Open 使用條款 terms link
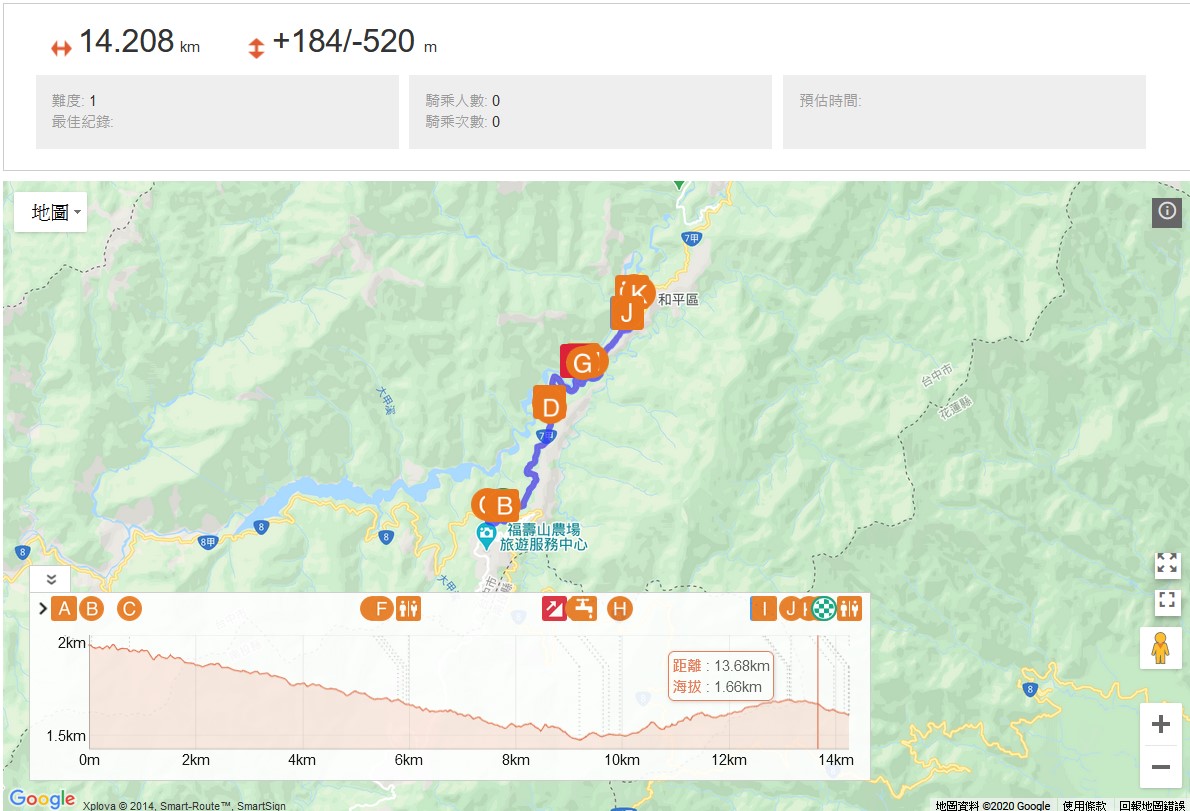Image resolution: width=1190 pixels, height=811 pixels. click(x=1085, y=806)
